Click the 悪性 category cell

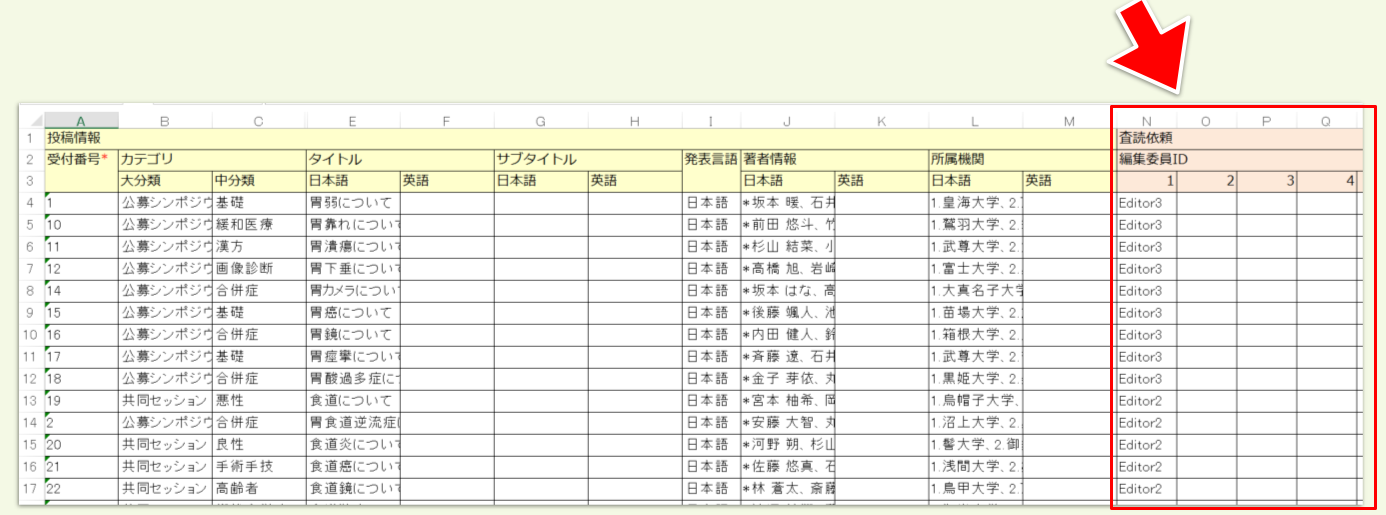tap(259, 401)
